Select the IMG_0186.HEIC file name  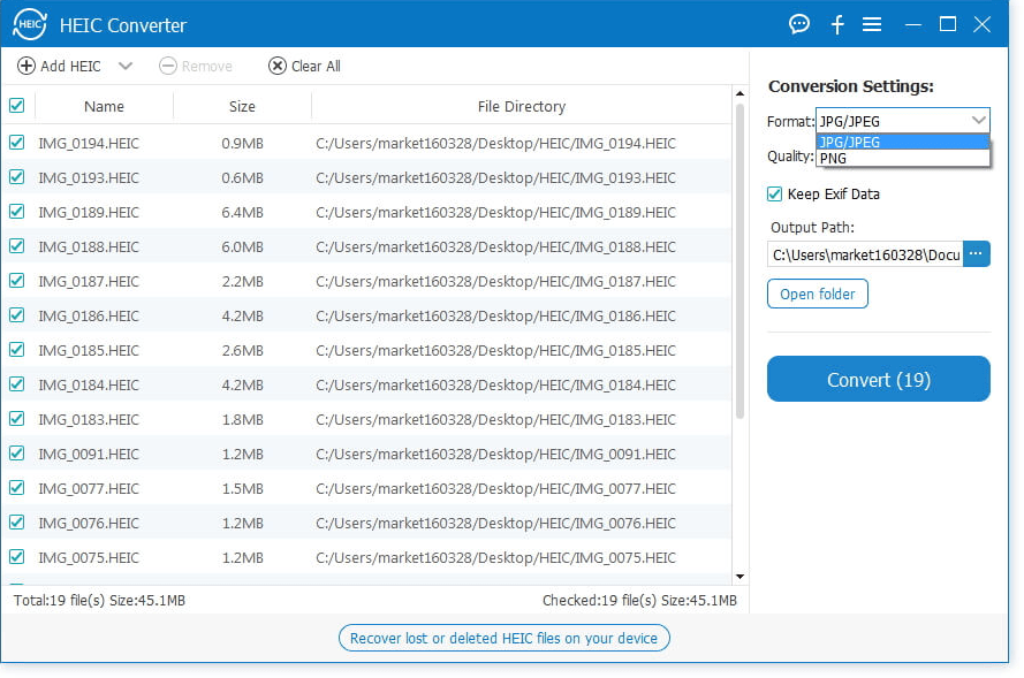89,316
